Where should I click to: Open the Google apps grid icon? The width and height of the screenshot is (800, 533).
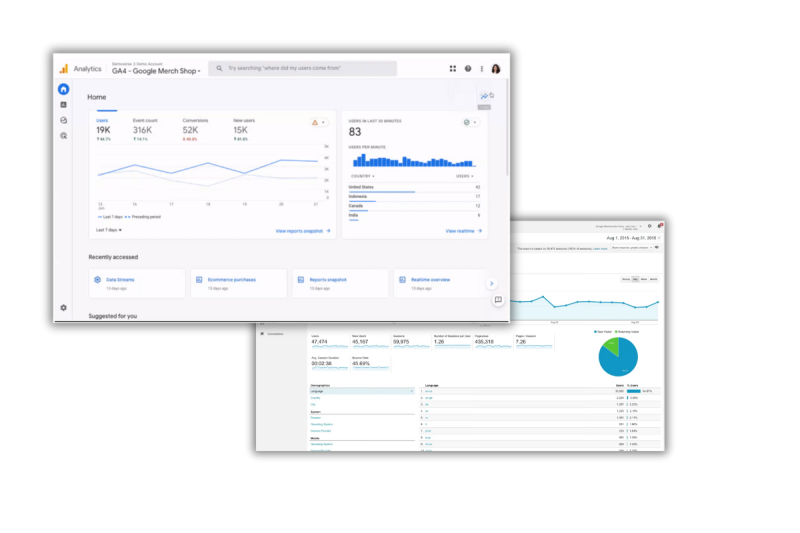click(x=453, y=68)
